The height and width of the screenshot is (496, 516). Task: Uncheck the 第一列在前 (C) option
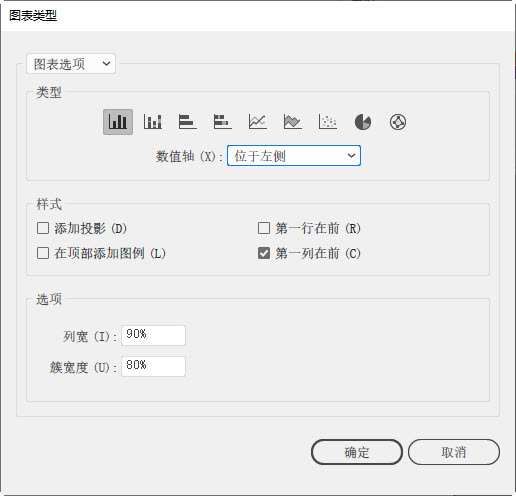(264, 253)
